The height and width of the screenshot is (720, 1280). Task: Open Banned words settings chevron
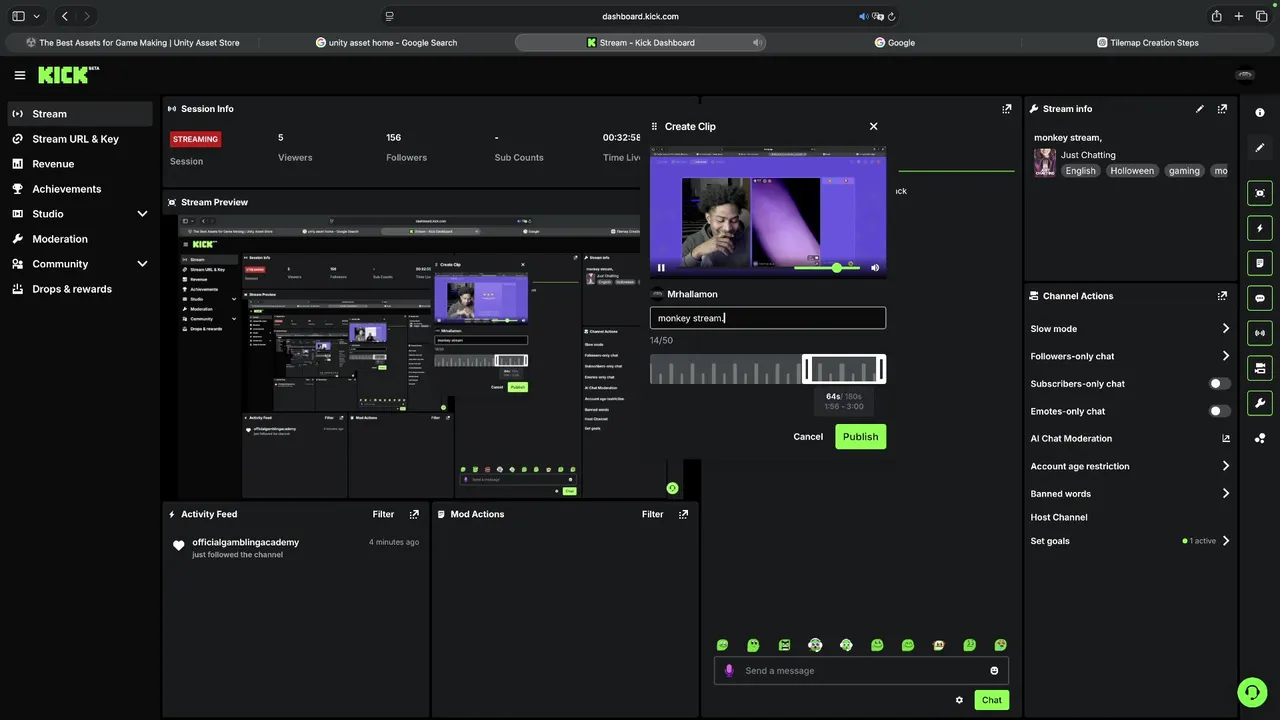pos(1226,494)
